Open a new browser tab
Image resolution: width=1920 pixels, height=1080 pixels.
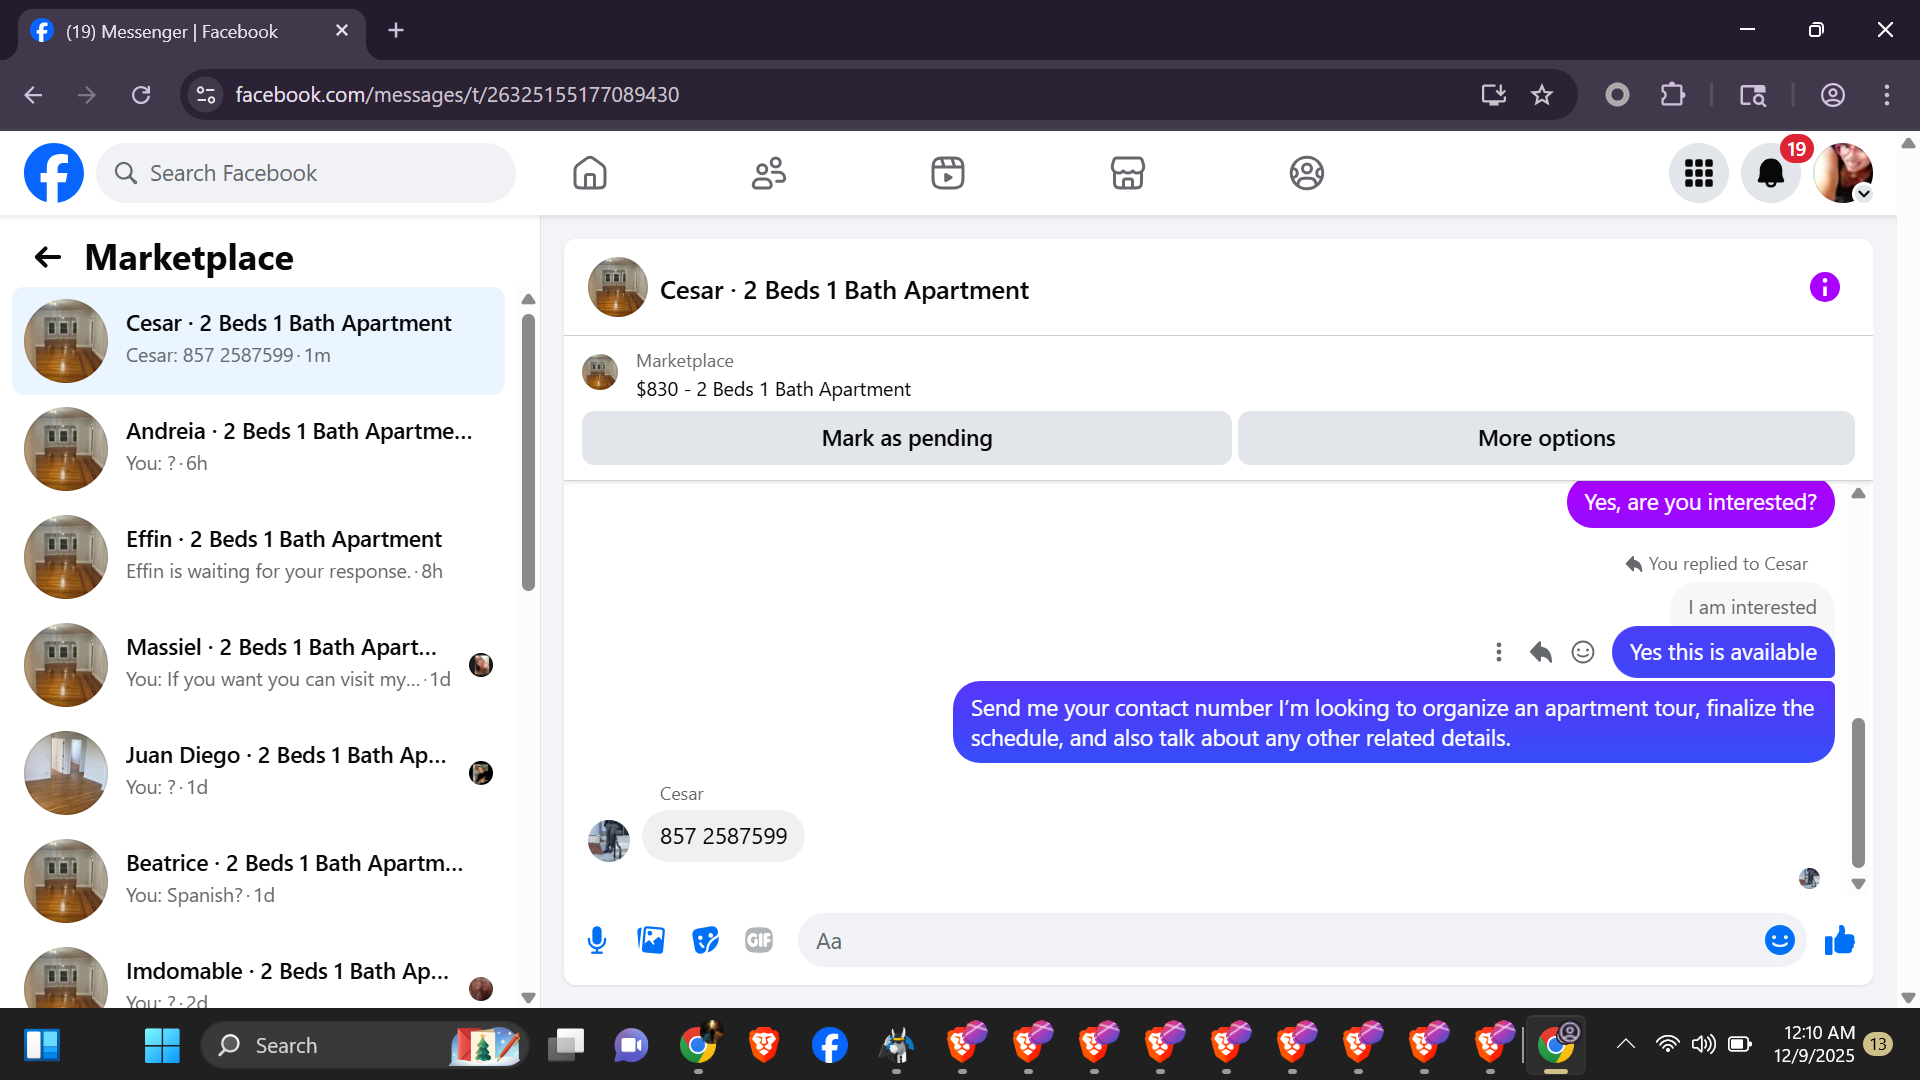[x=396, y=31]
